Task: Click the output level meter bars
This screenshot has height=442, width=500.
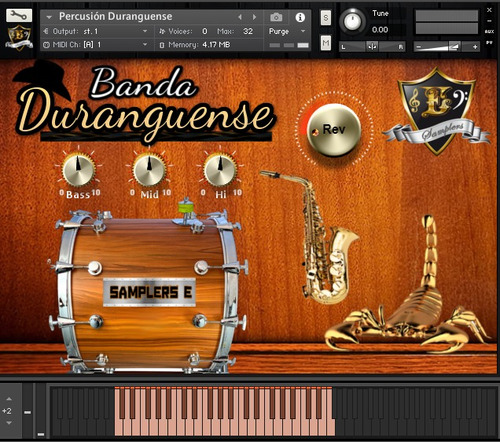Action: tap(447, 22)
